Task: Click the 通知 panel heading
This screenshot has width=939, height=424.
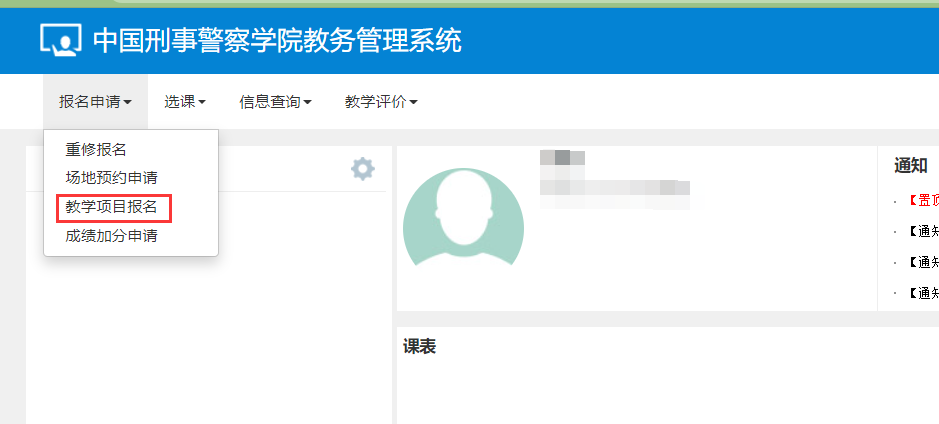Action: (x=910, y=166)
